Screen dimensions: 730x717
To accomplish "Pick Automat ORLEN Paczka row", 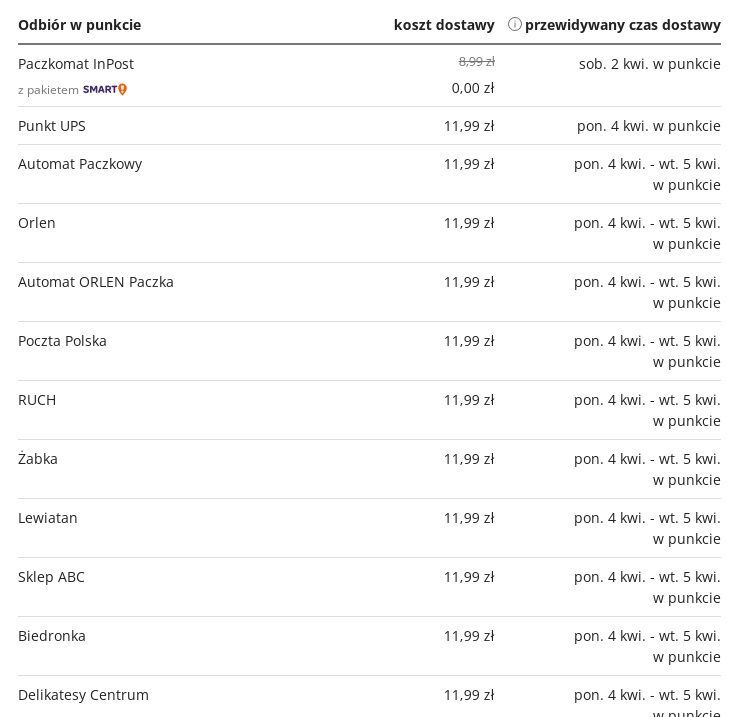I will tap(96, 282).
